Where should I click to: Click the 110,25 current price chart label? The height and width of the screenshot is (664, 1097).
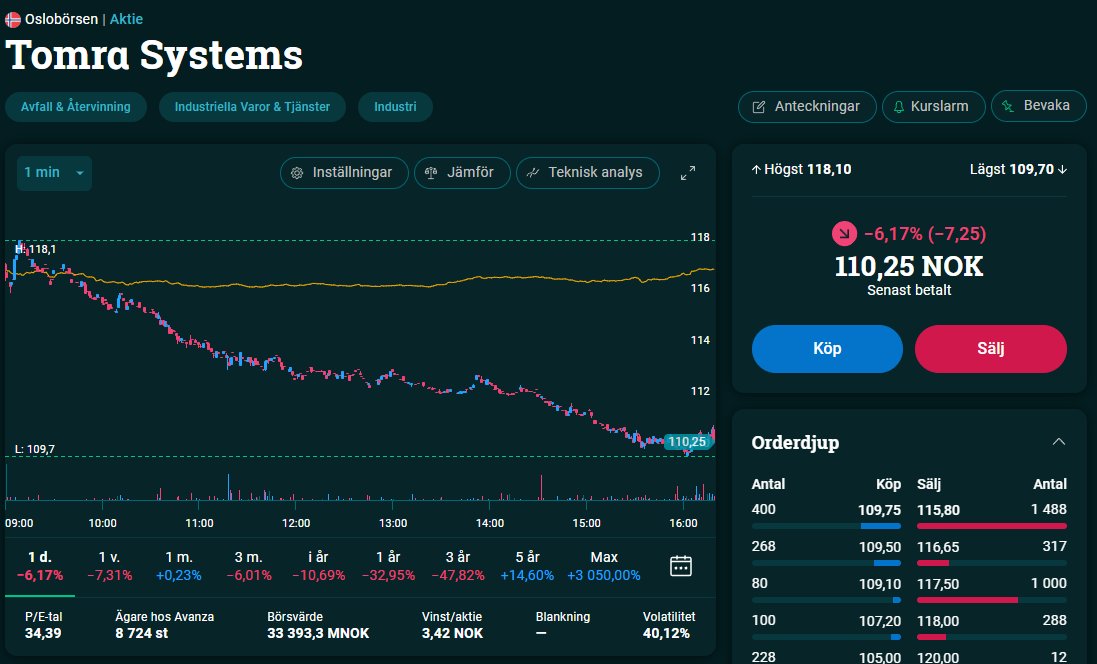click(x=688, y=442)
